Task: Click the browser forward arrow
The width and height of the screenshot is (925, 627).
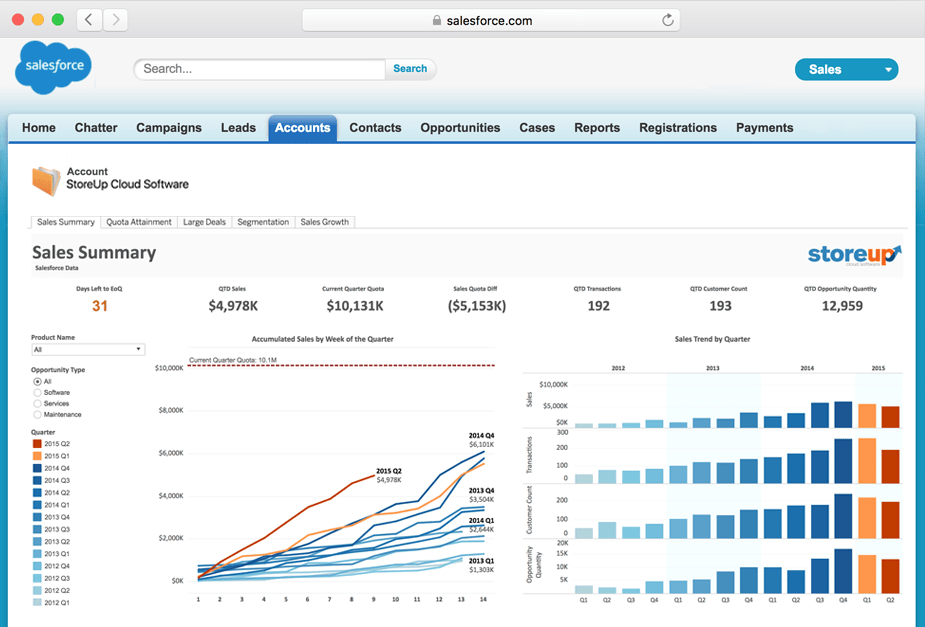Action: [x=113, y=19]
